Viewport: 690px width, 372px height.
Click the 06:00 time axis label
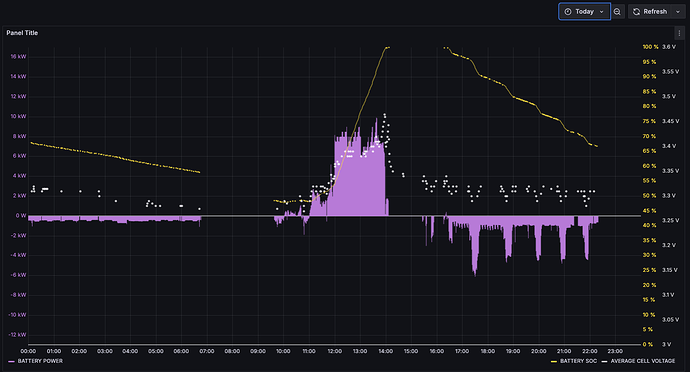(x=181, y=351)
